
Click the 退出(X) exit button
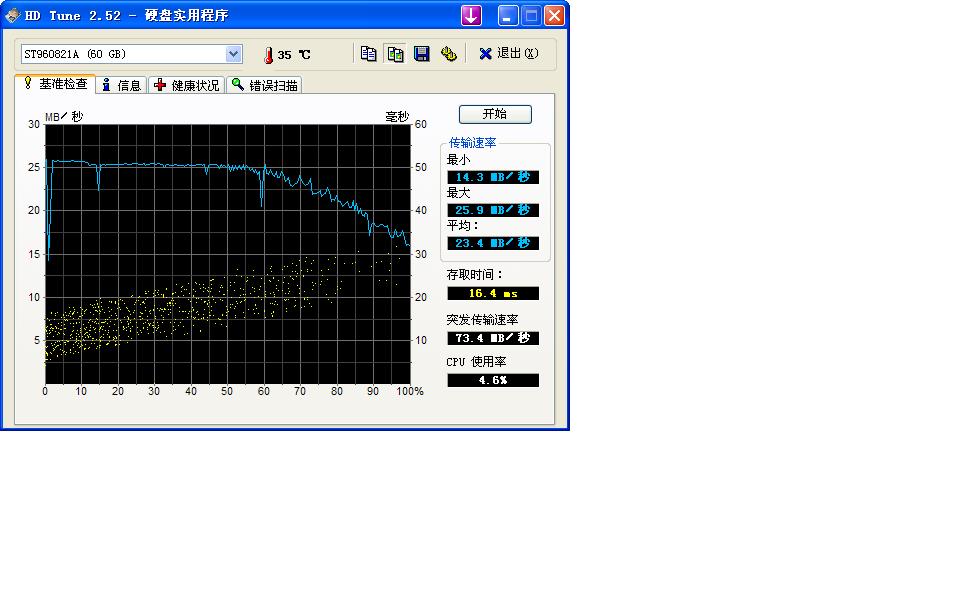508,54
